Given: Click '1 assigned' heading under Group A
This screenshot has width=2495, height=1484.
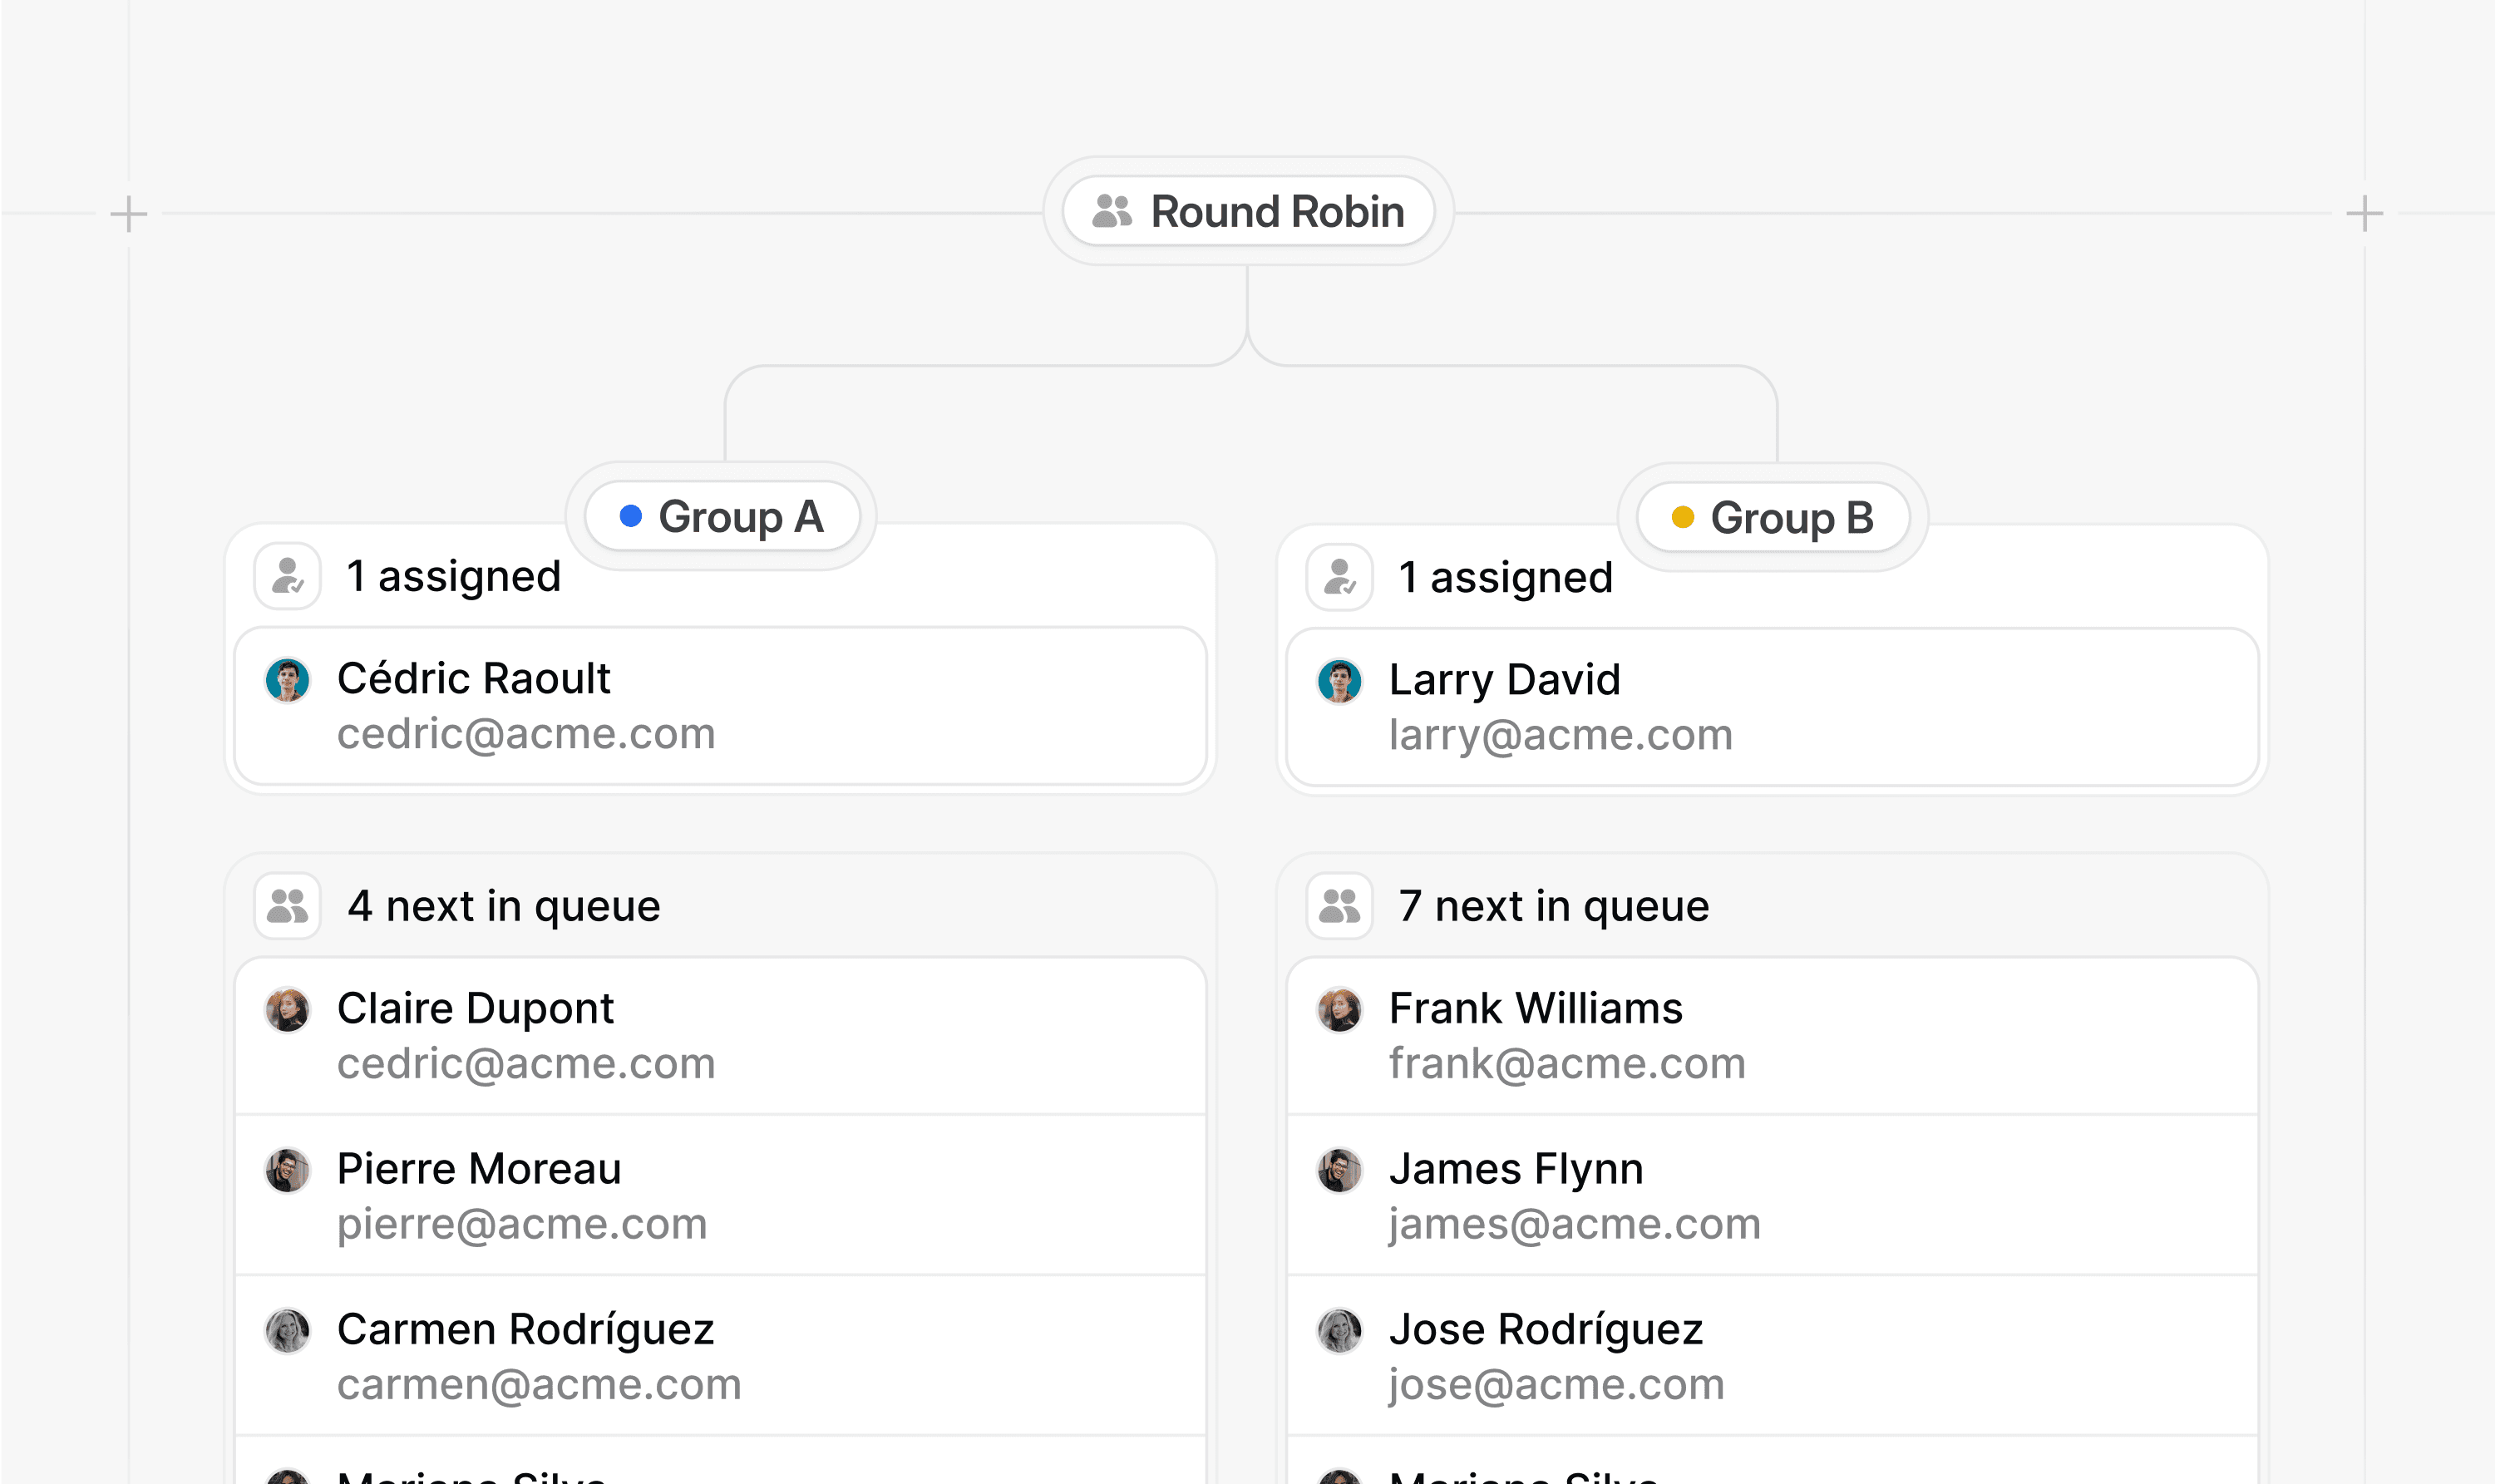Looking at the screenshot, I should (x=453, y=577).
